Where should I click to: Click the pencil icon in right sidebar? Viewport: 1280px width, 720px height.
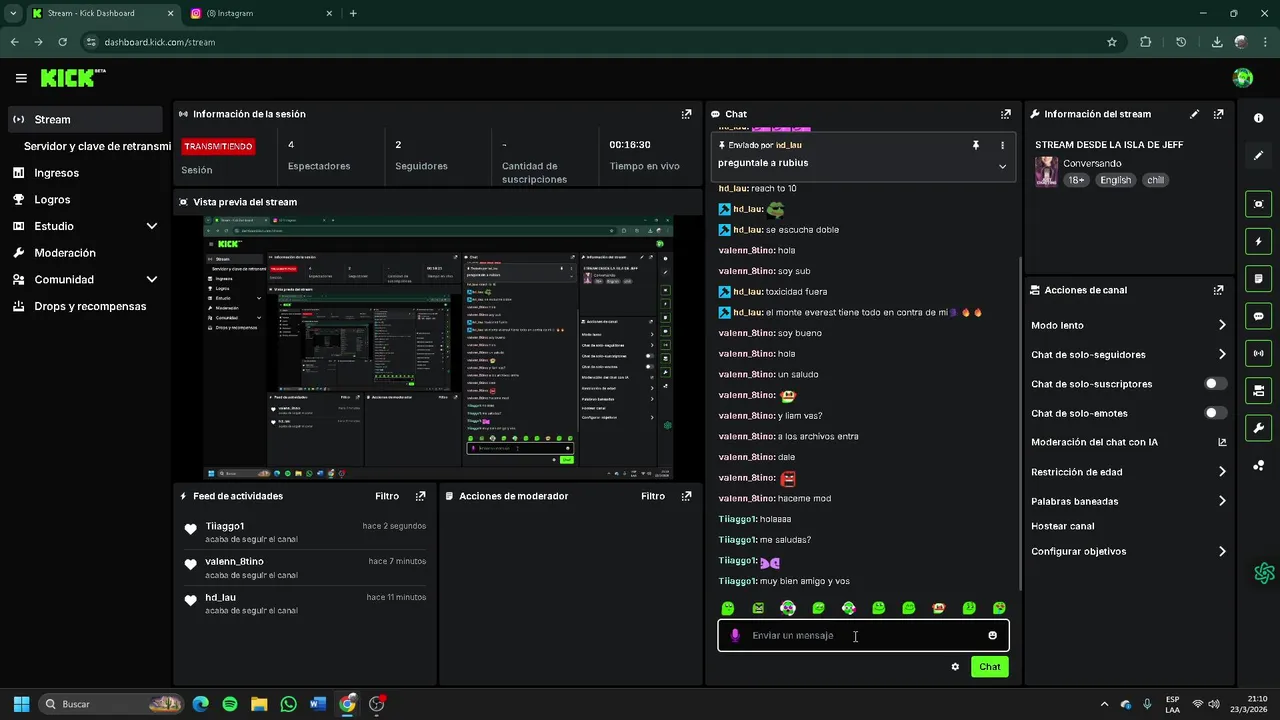pos(1258,156)
